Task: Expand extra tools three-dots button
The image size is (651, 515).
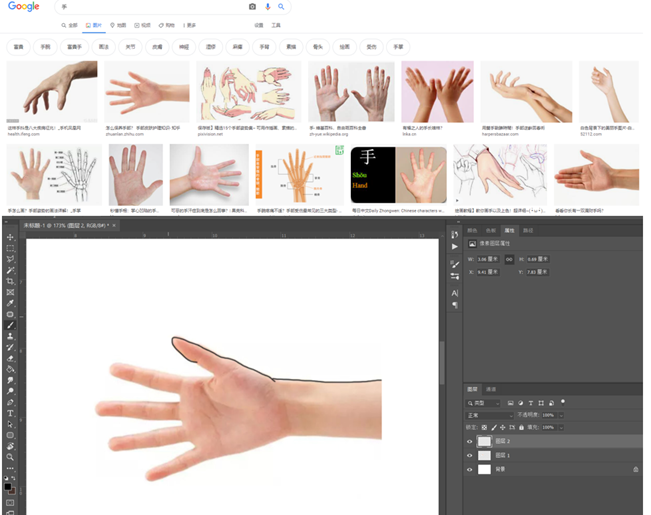Action: [x=10, y=468]
